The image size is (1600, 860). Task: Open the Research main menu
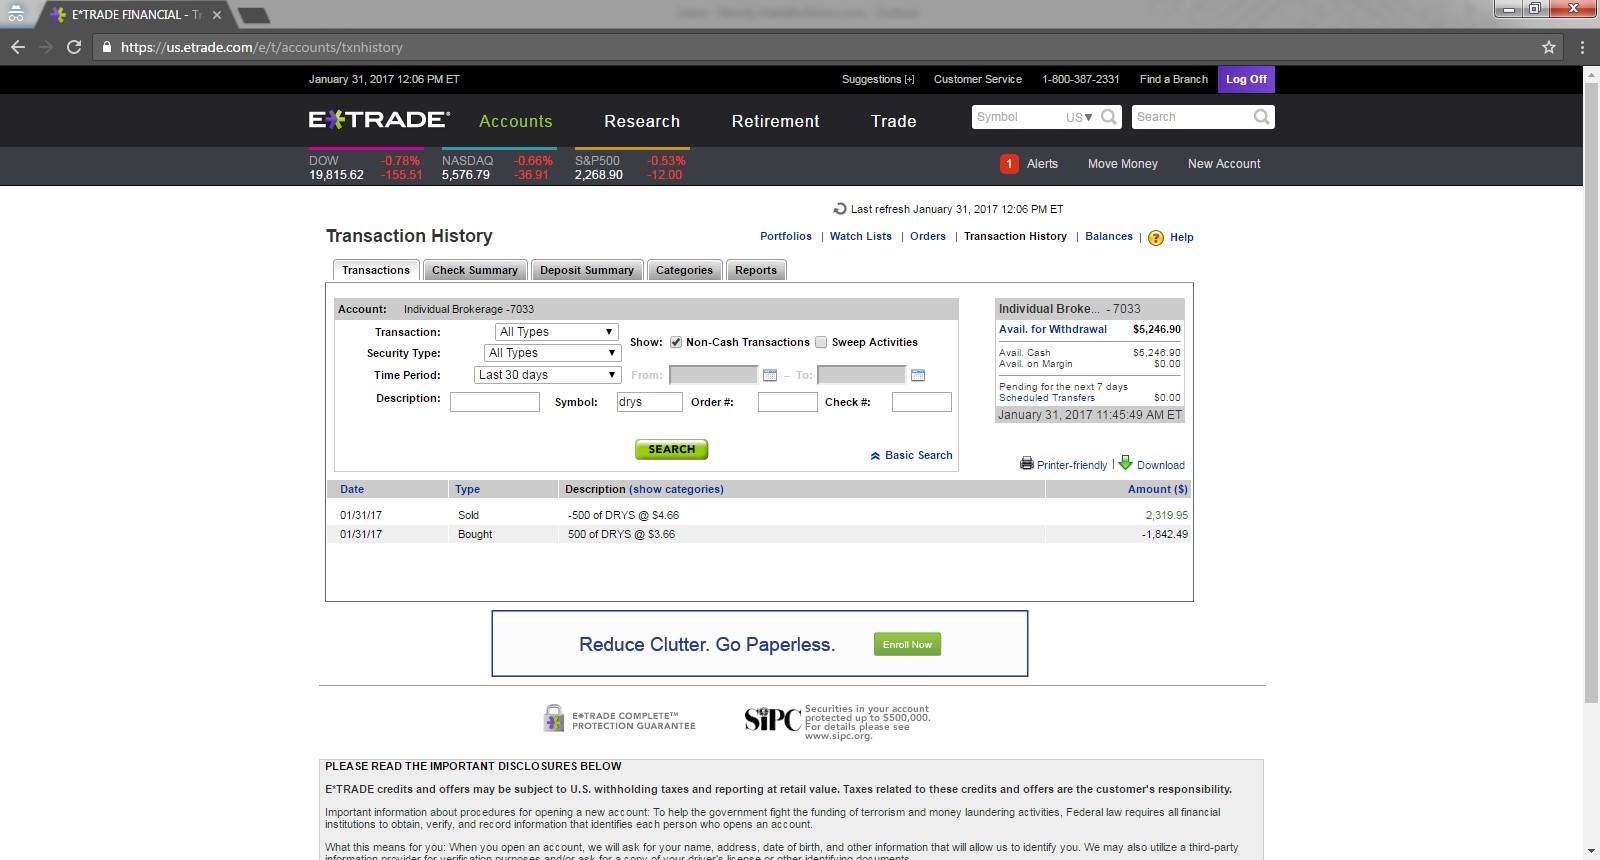(642, 121)
